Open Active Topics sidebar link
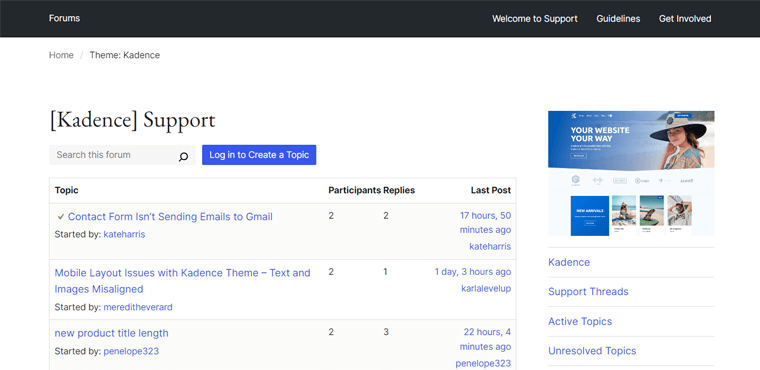760x370 pixels. tap(580, 322)
